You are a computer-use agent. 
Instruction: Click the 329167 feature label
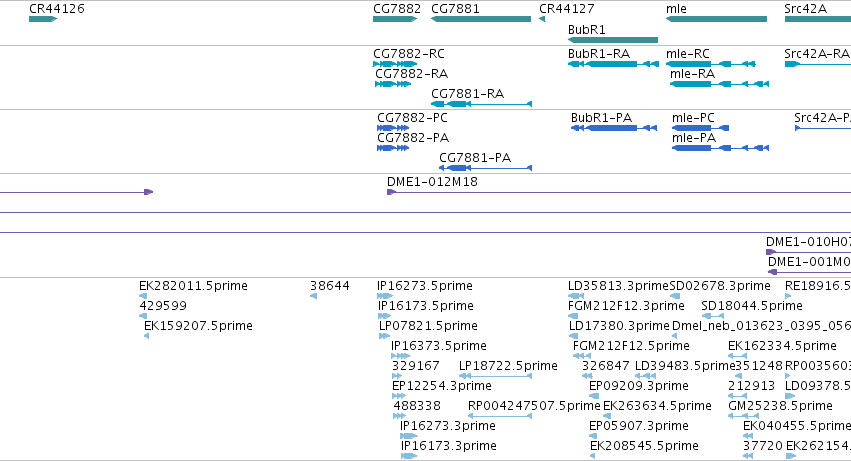[415, 367]
